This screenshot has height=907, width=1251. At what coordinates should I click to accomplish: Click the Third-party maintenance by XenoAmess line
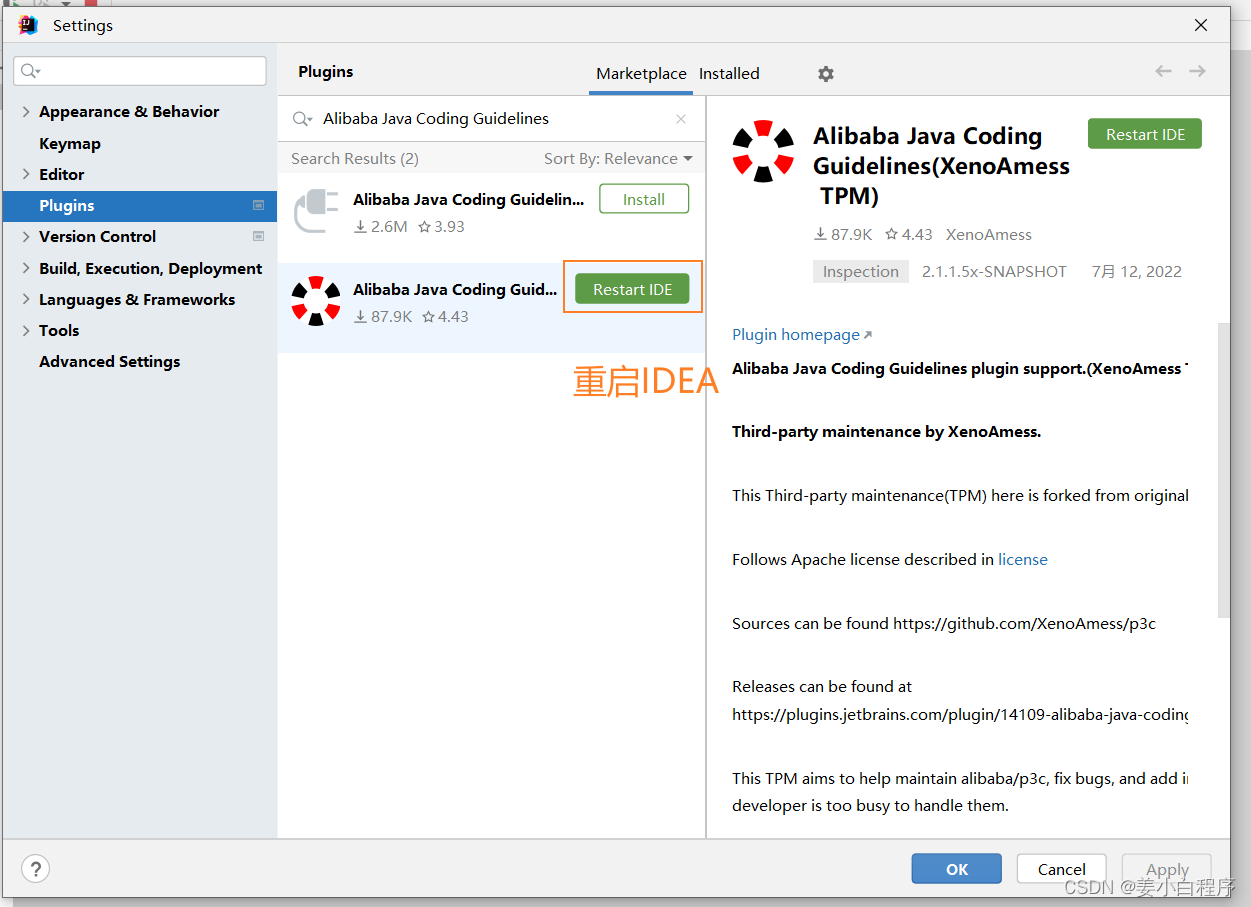click(886, 432)
